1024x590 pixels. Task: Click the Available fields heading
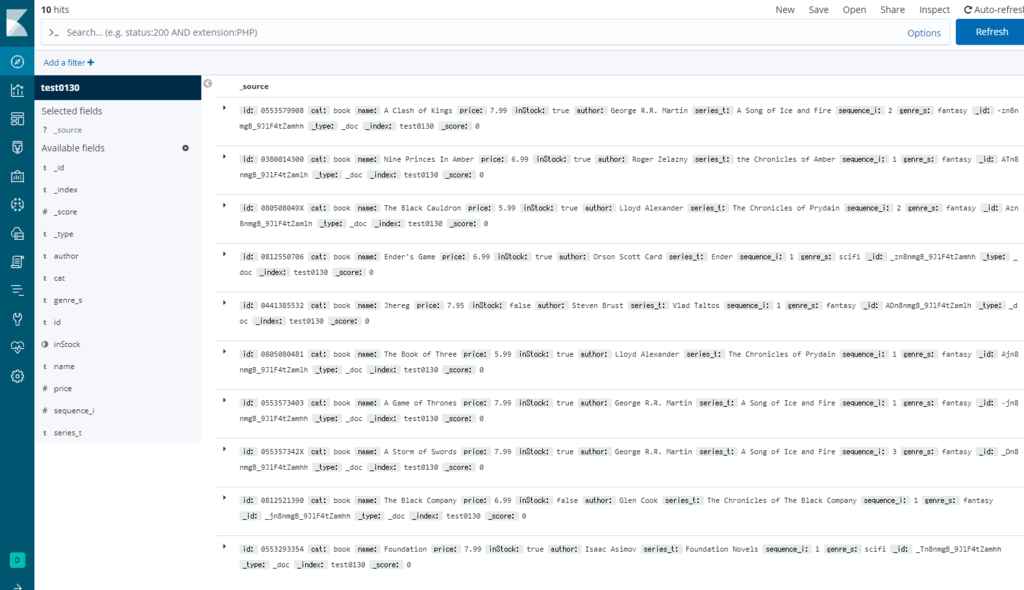(73, 148)
